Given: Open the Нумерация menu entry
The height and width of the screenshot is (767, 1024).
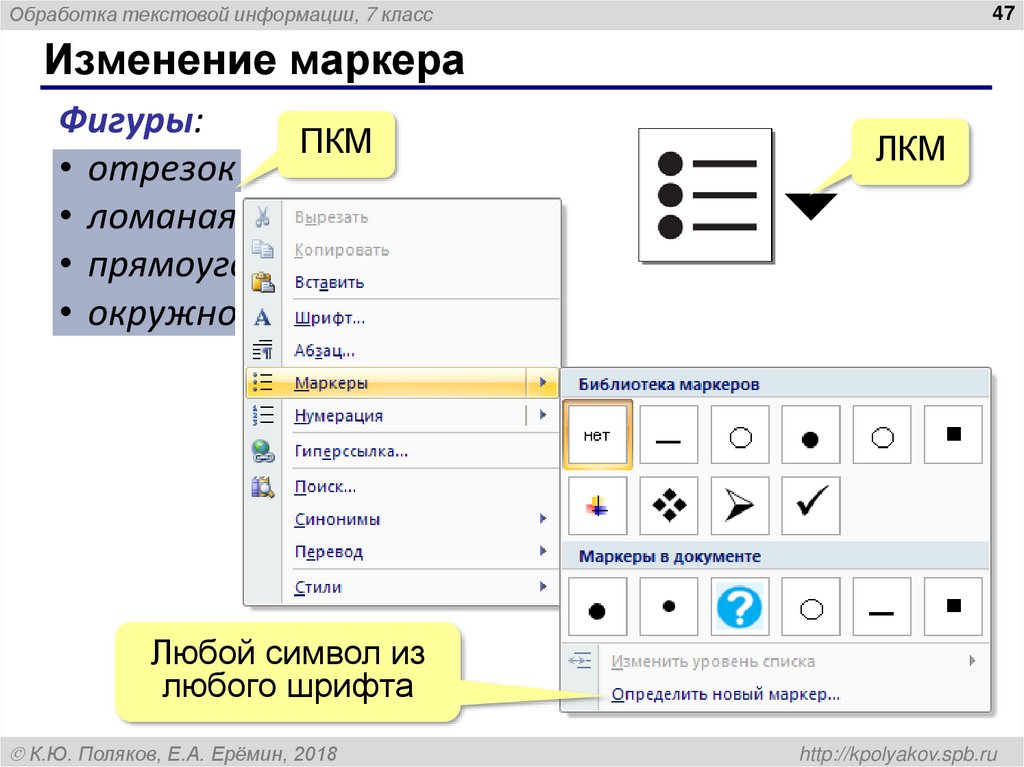Looking at the screenshot, I should click(402, 416).
